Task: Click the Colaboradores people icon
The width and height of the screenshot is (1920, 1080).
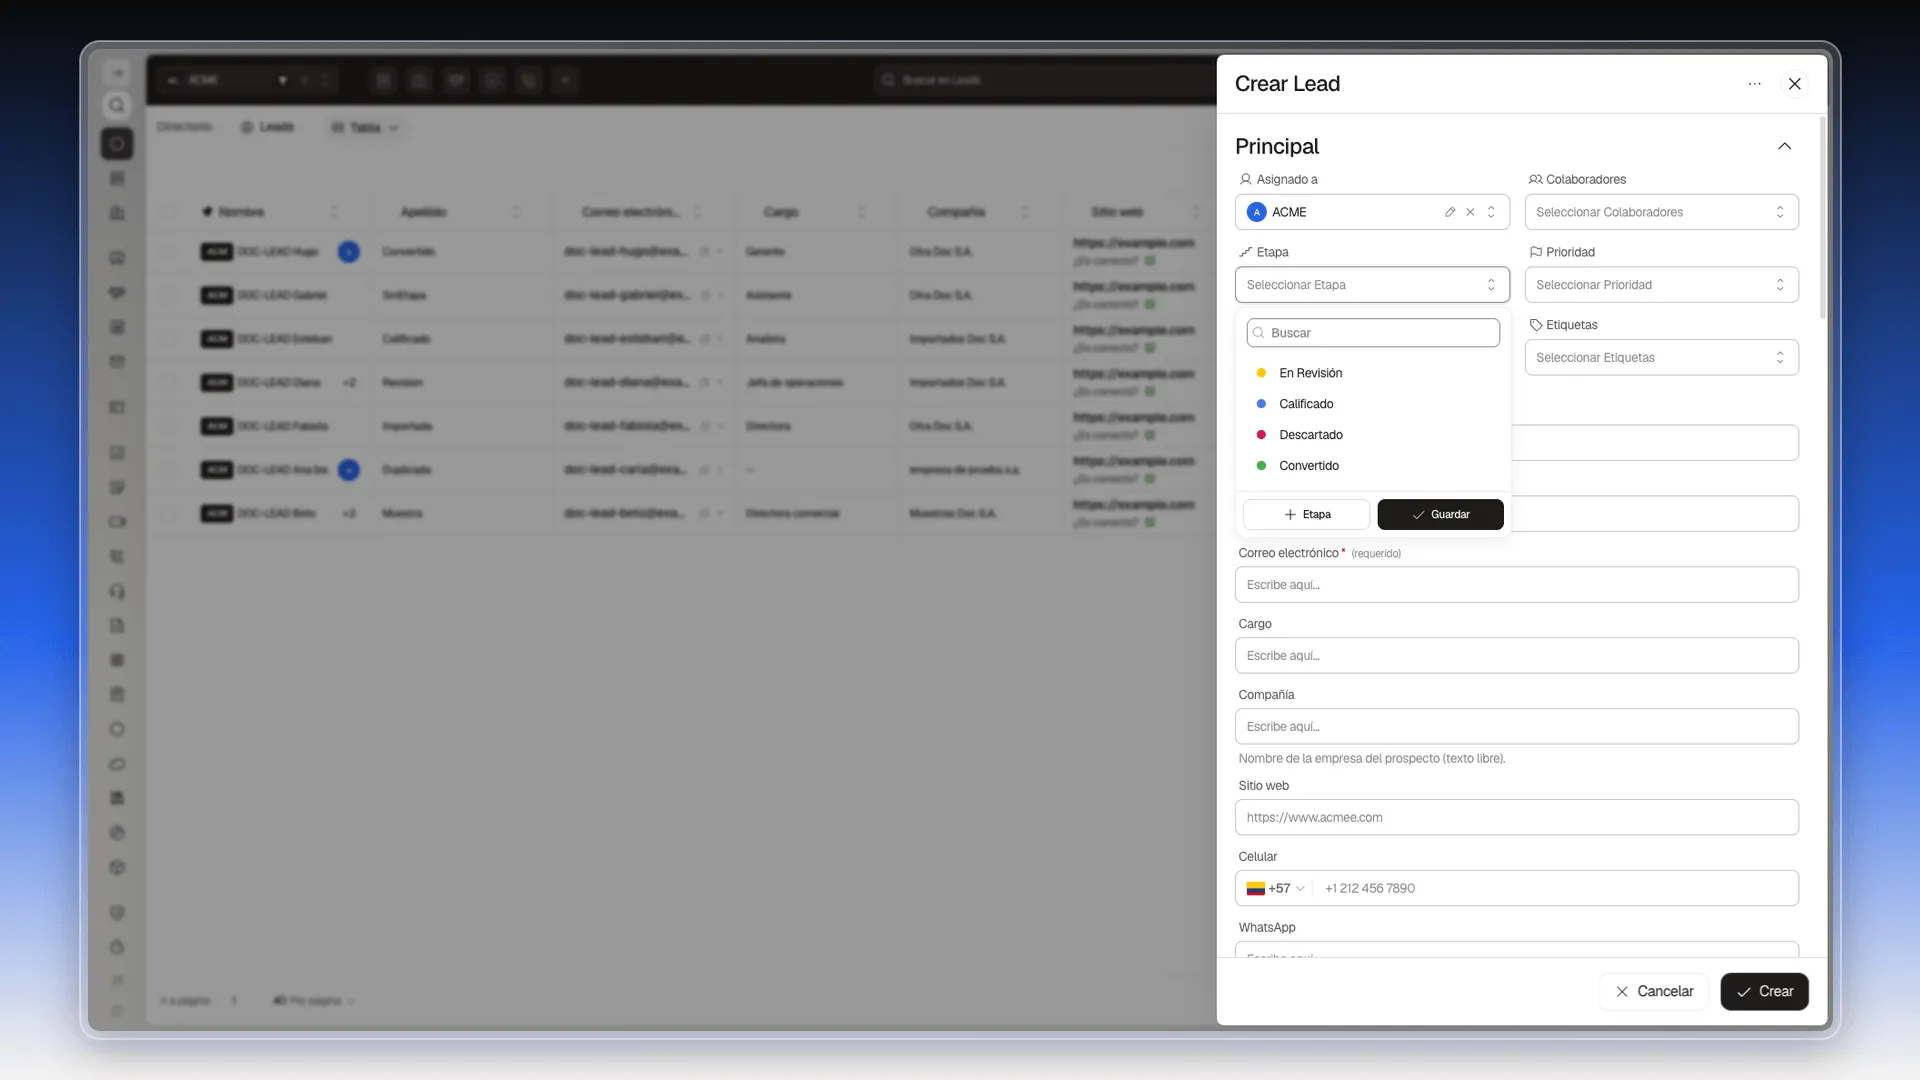Action: tap(1535, 180)
